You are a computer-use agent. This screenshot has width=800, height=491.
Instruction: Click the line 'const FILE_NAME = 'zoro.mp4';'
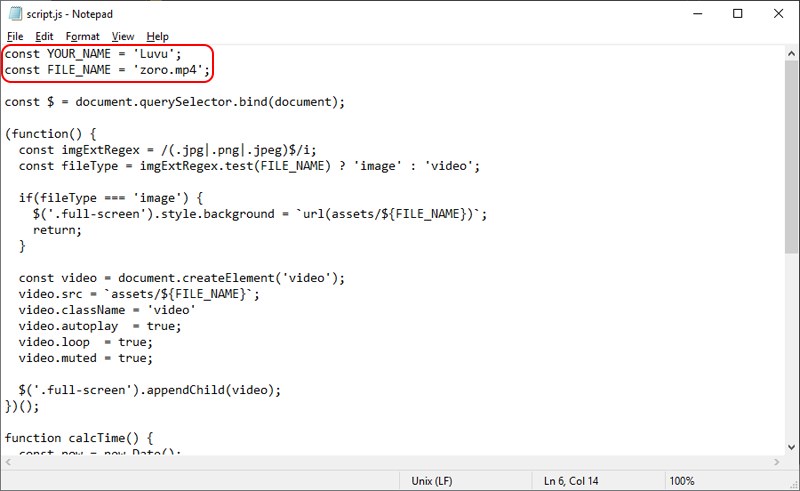(x=107, y=70)
